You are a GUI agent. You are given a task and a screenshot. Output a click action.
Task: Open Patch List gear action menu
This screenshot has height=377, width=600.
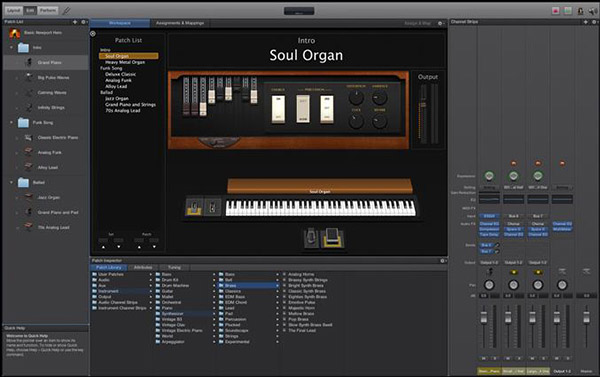click(x=83, y=22)
